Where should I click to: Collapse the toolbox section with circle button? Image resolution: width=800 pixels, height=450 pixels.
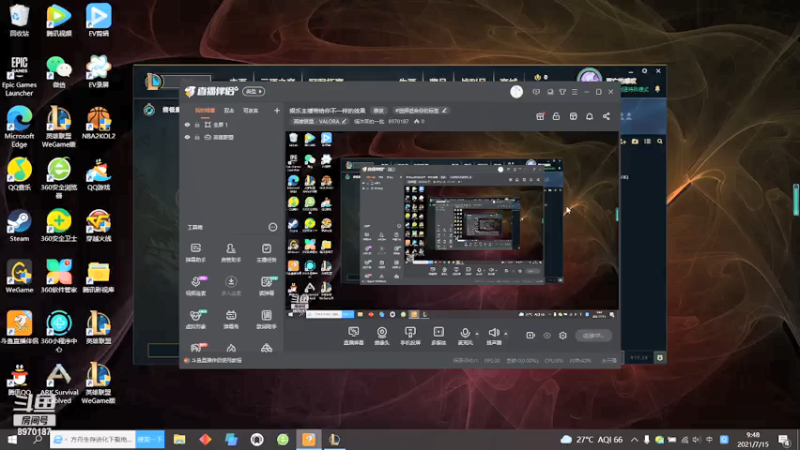click(x=272, y=227)
